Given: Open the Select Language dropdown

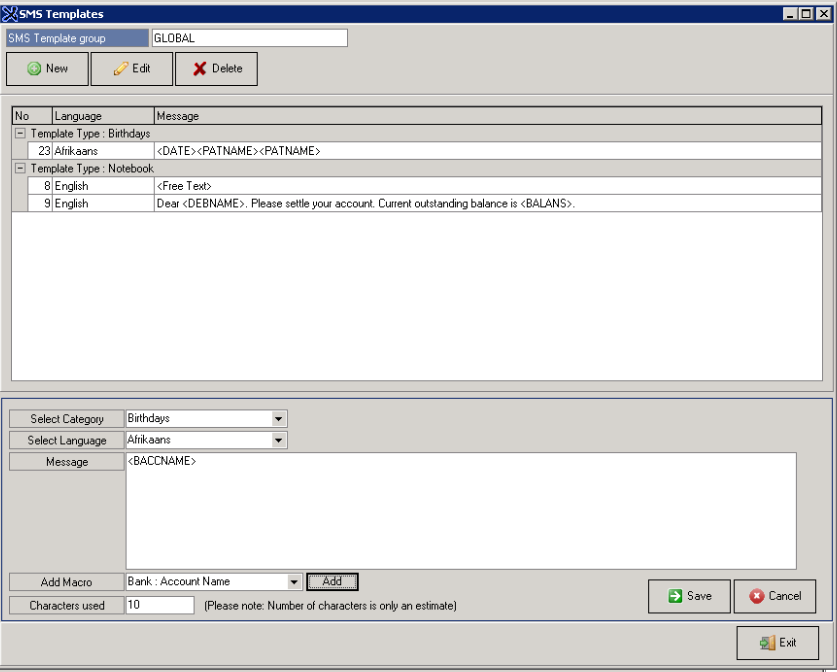Looking at the screenshot, I should 279,440.
